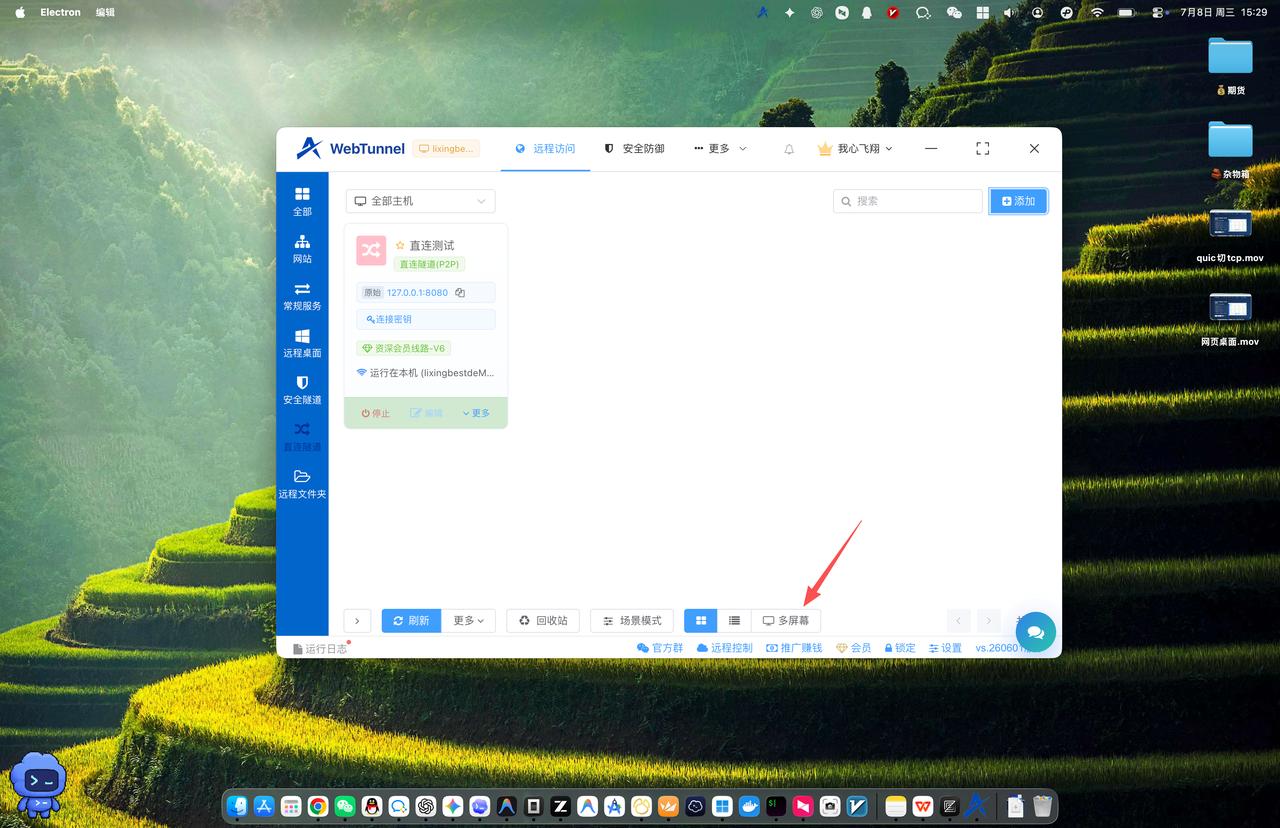
Task: Expand 更多 dropdown next to 刷新
Action: tap(468, 621)
